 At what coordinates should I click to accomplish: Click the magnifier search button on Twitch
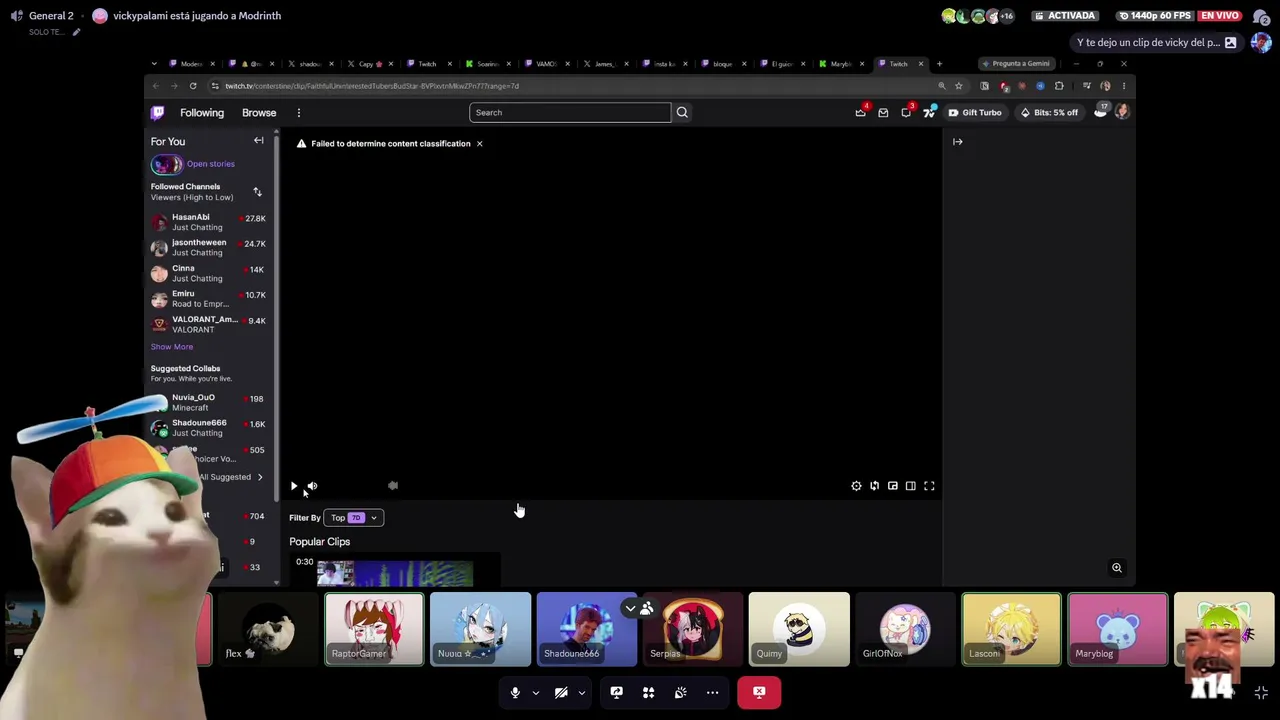682,112
